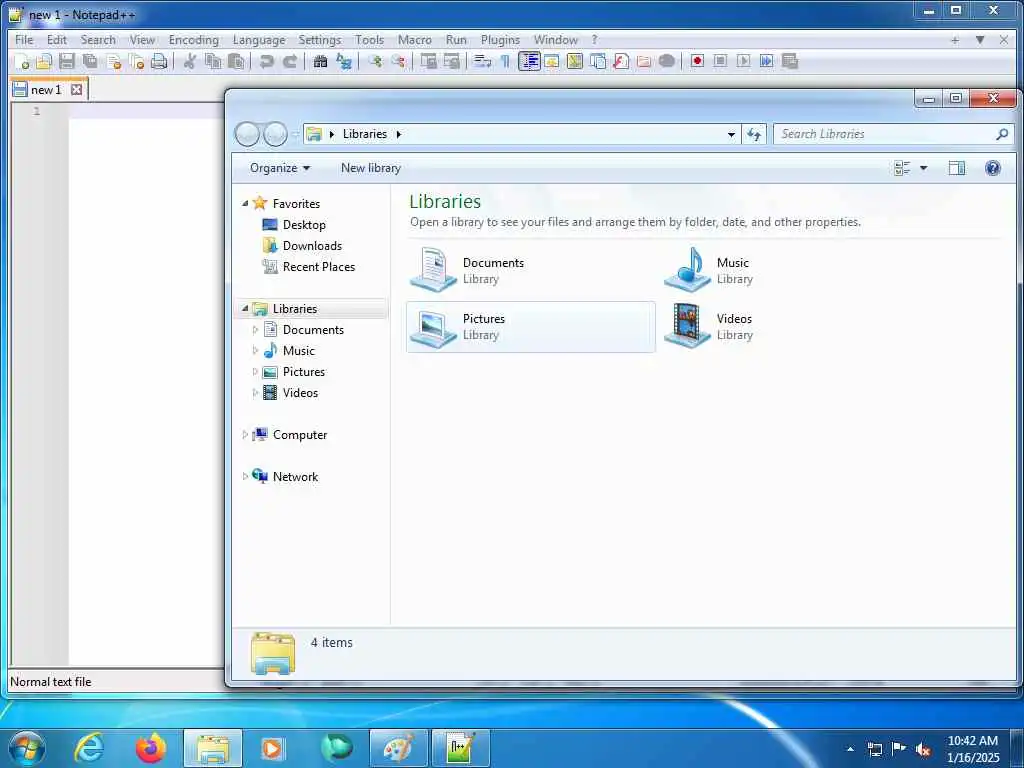Toggle Word wrap icon in Notepad++
The height and width of the screenshot is (768, 1024).
(x=482, y=61)
